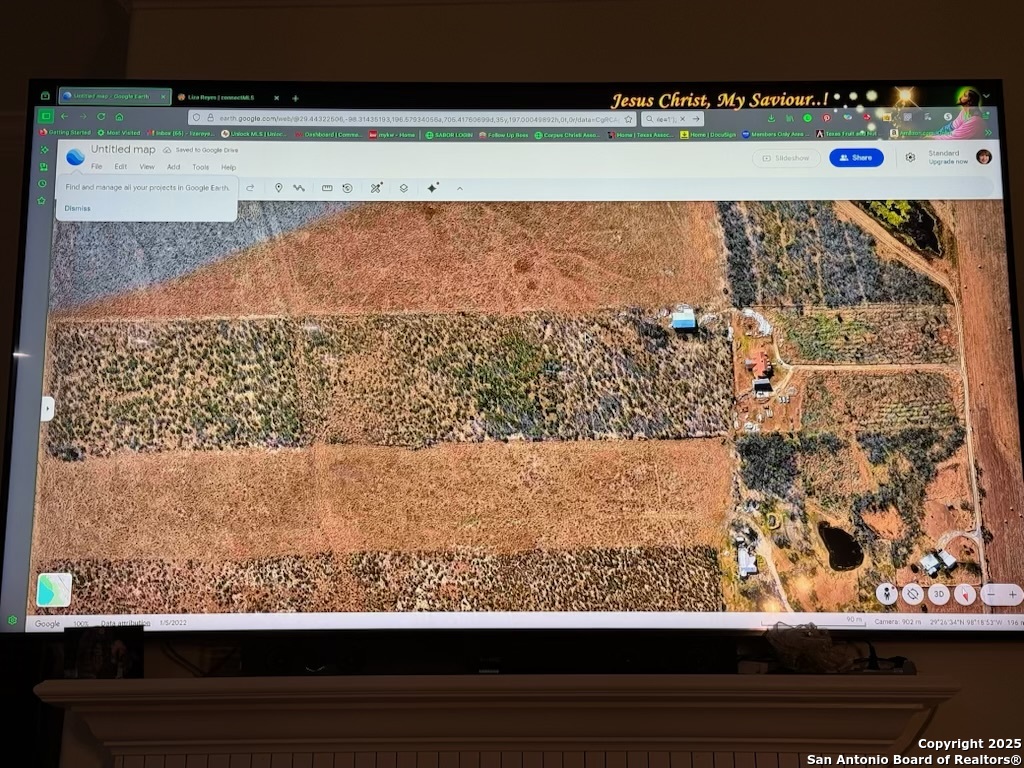Screen dimensions: 1024x768
Task: Click the Street View pegman icon
Action: pos(886,594)
